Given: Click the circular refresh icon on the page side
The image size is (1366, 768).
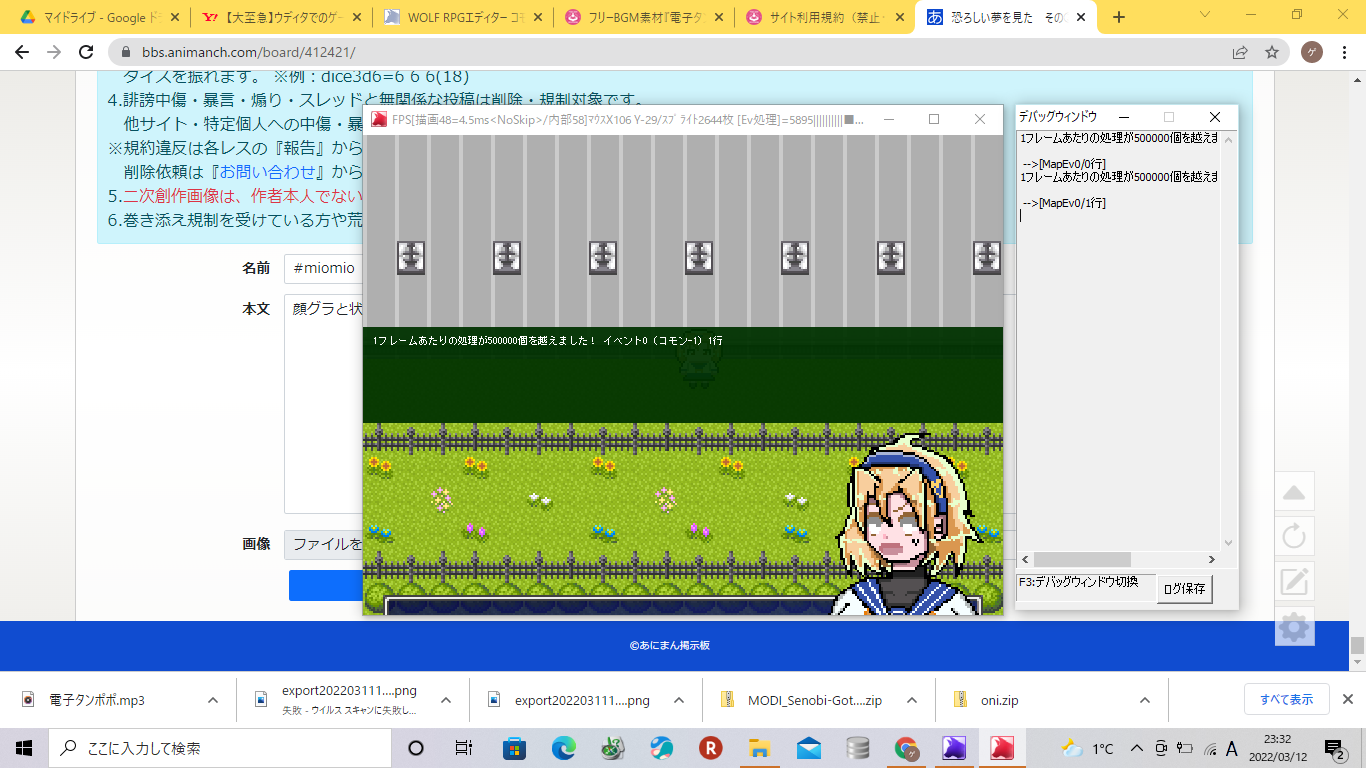Looking at the screenshot, I should [1294, 537].
